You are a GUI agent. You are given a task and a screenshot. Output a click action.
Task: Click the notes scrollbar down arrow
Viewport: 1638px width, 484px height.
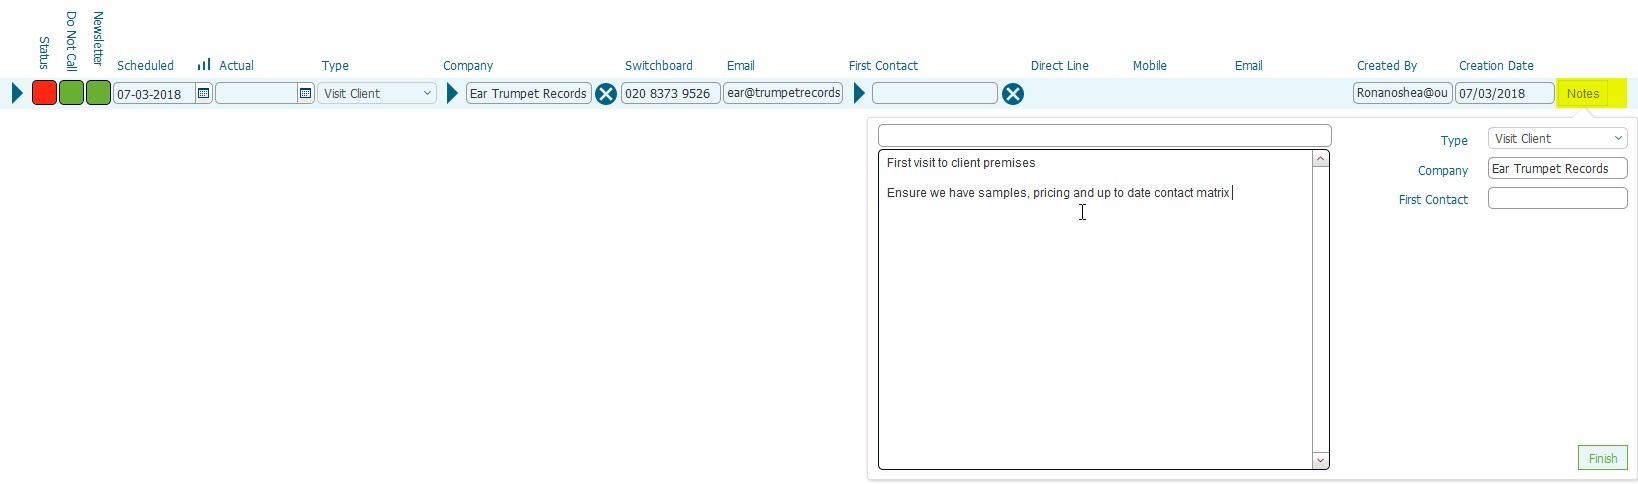(1321, 460)
